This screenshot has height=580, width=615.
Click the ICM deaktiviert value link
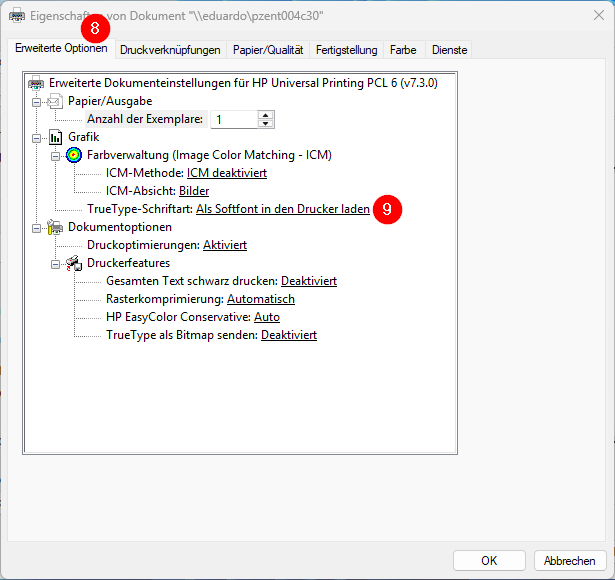point(227,173)
